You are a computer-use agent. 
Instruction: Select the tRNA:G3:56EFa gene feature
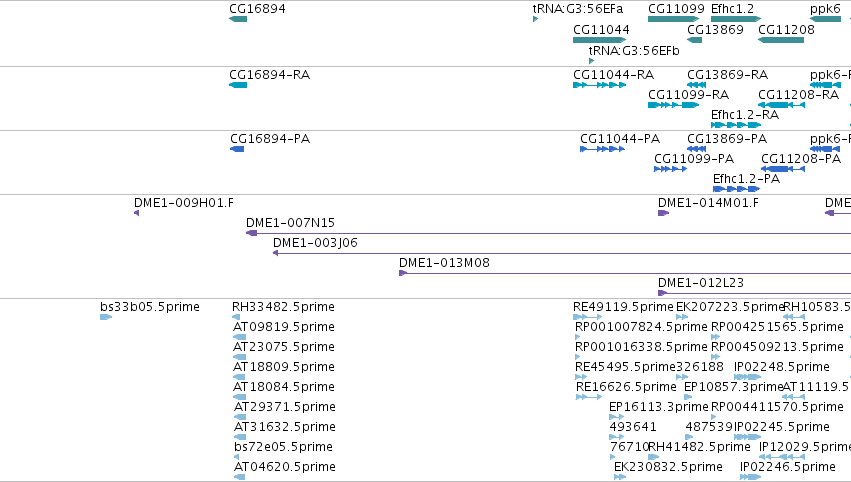535,19
